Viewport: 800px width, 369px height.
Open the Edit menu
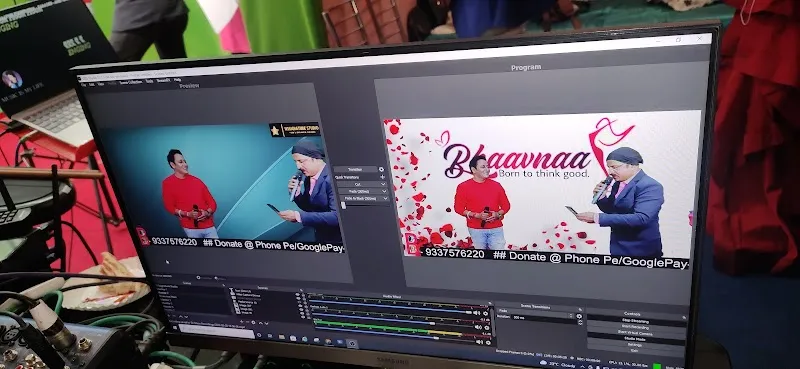92,84
